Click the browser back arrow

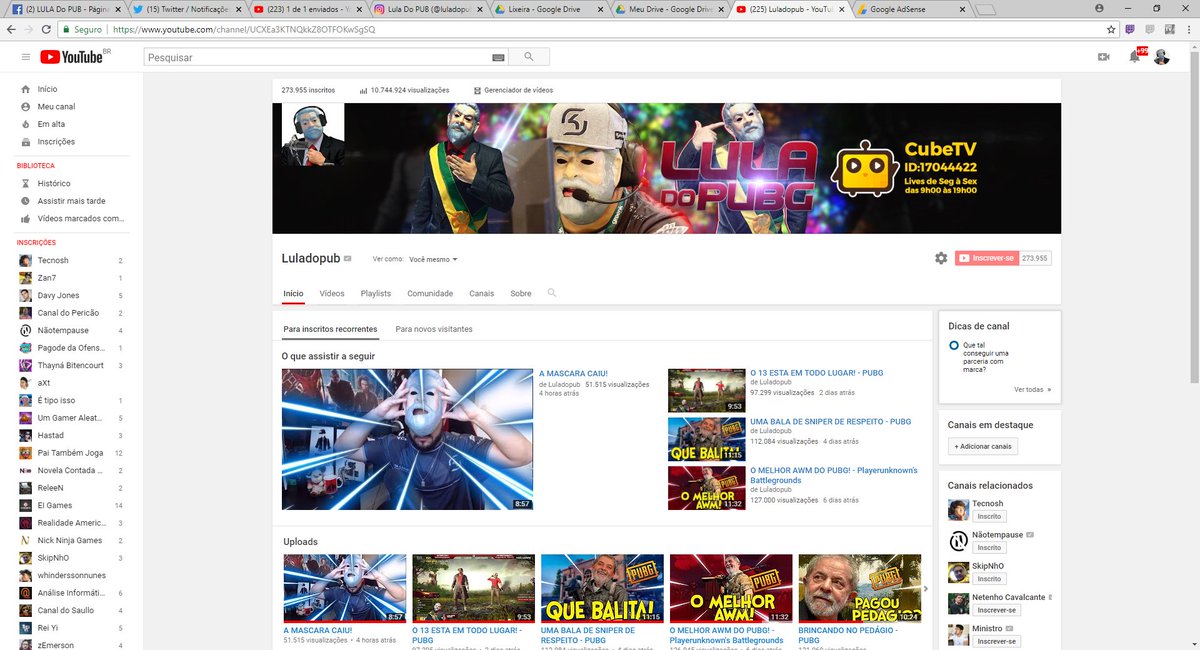click(13, 30)
